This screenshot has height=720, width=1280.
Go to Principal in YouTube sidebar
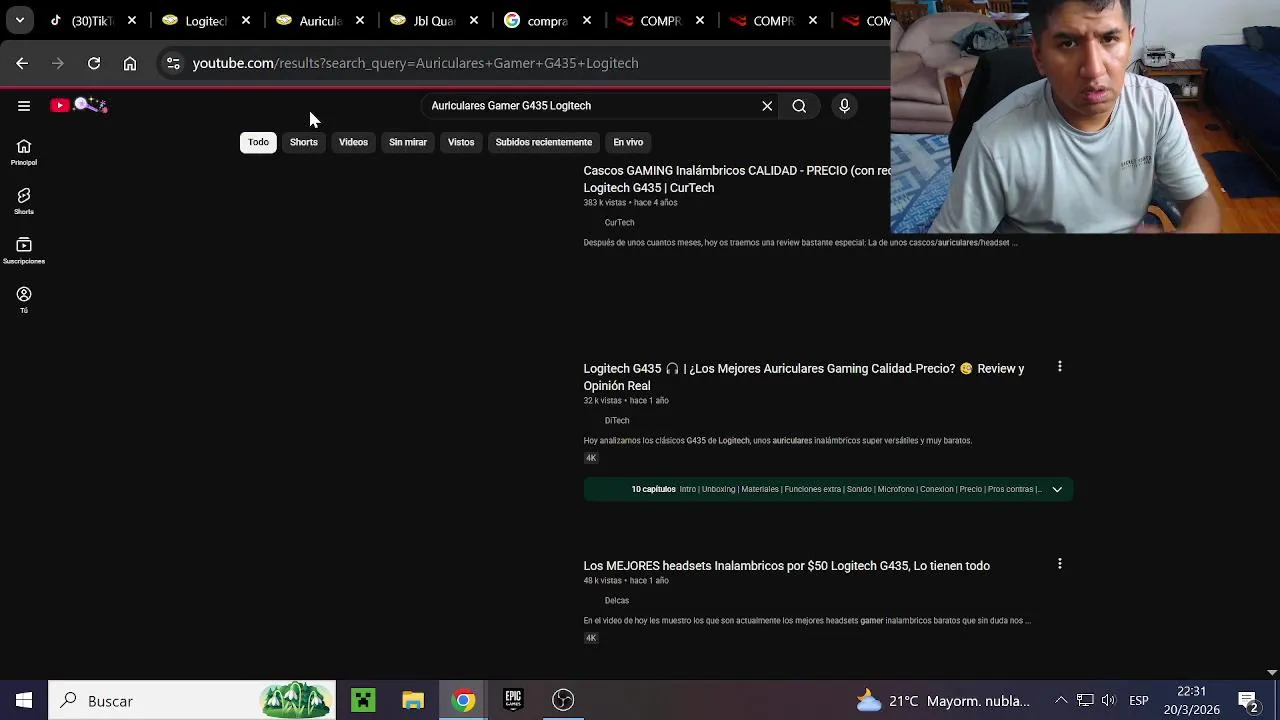tap(24, 152)
